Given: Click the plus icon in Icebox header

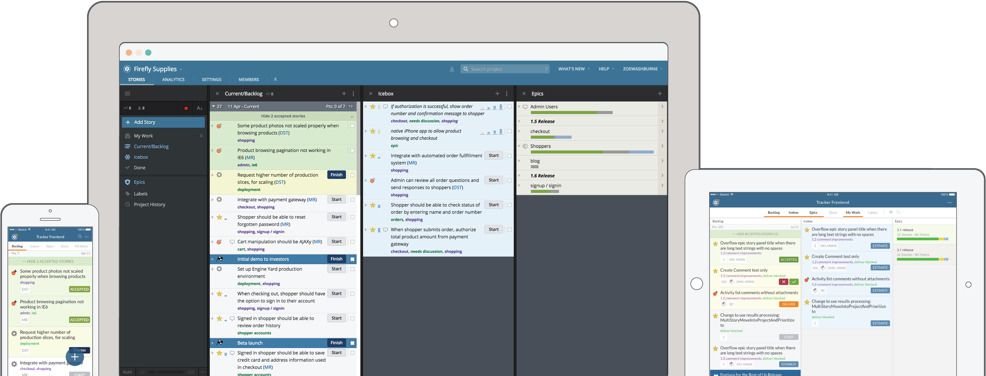Looking at the screenshot, I should pyautogui.click(x=497, y=94).
